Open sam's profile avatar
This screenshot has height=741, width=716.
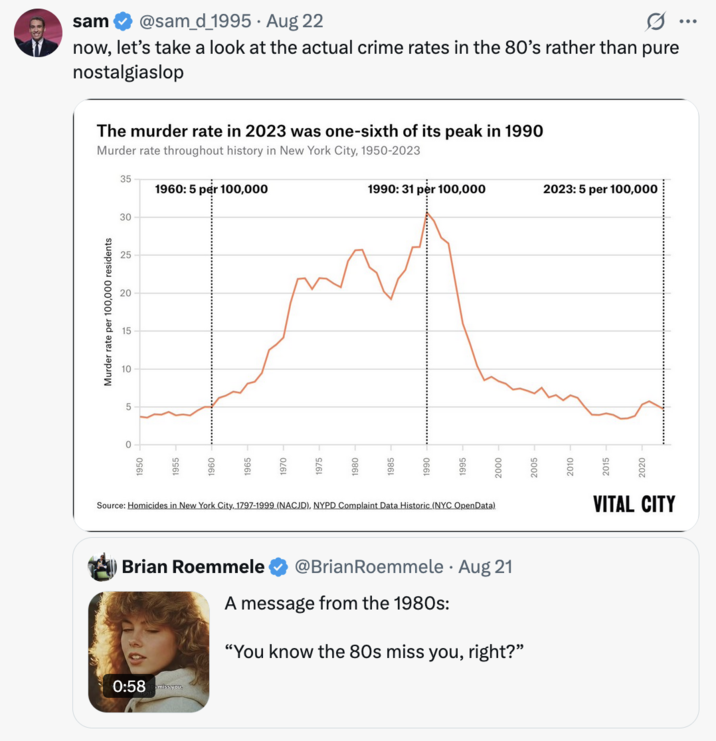coord(38,33)
